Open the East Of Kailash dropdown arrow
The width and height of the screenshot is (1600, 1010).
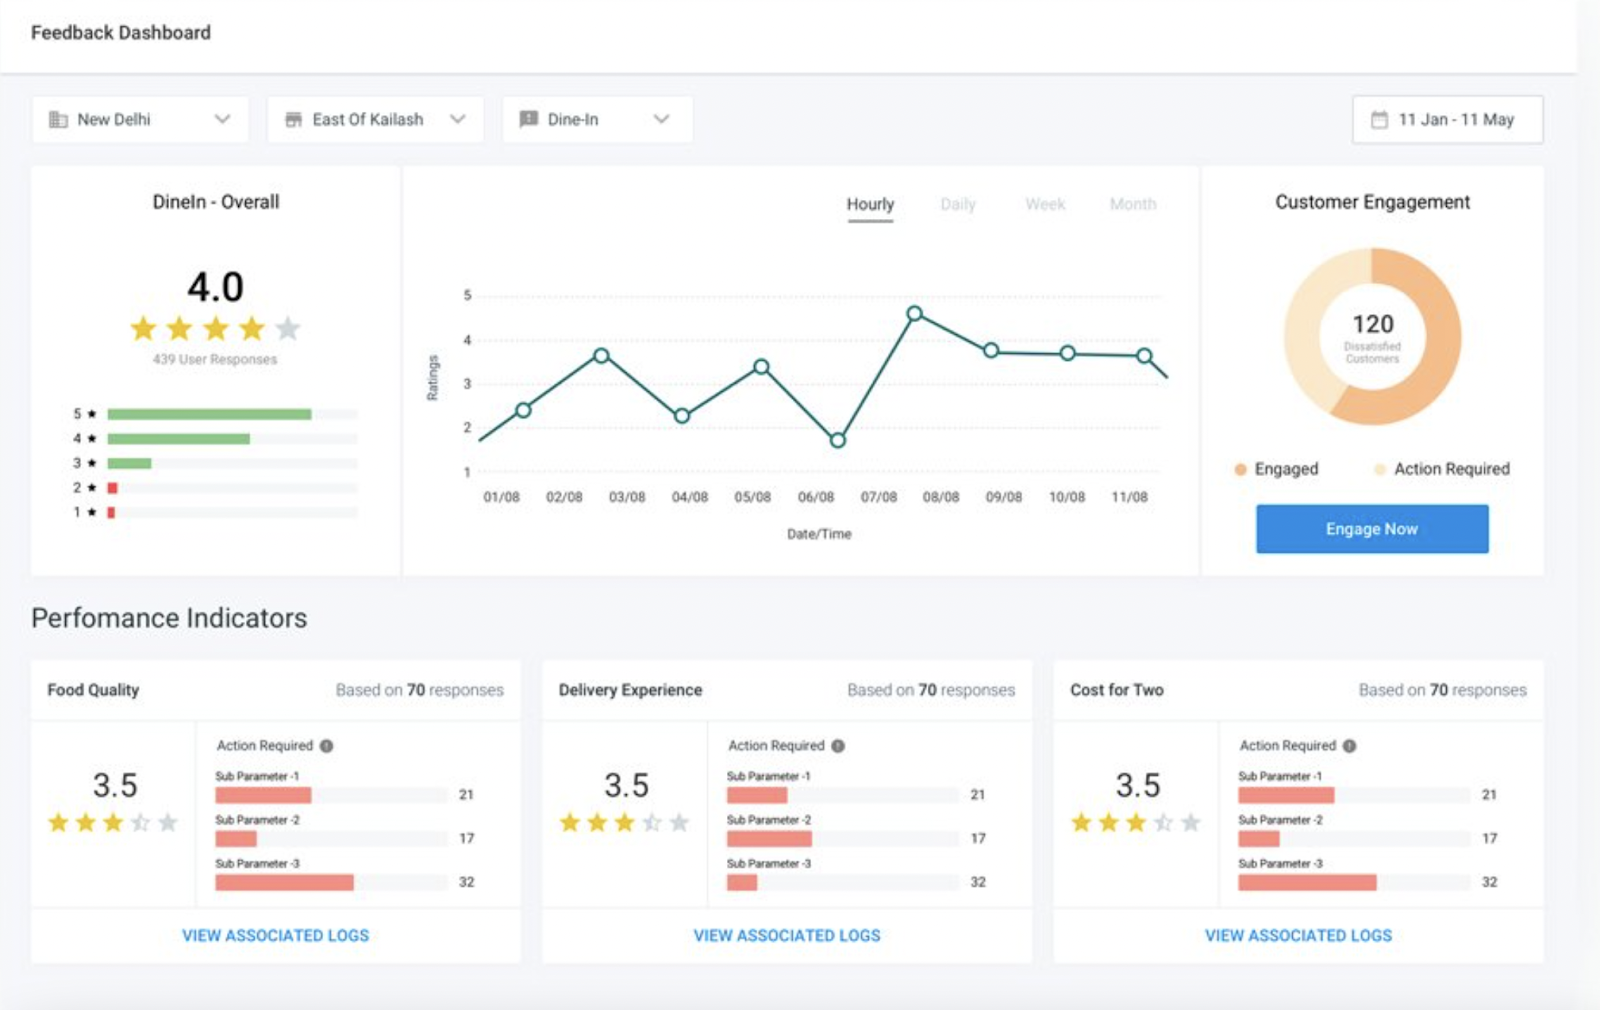[x=458, y=119]
